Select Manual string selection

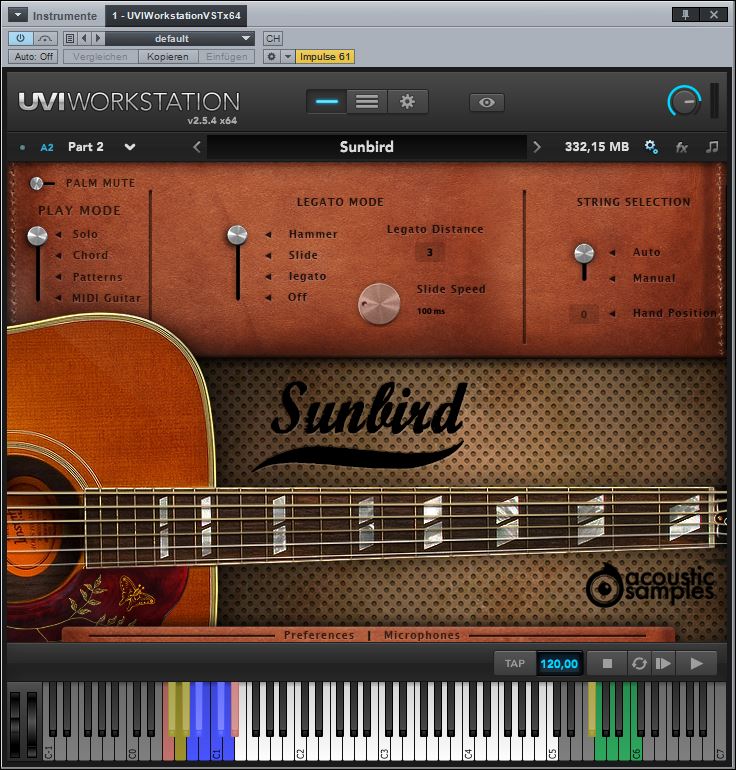[654, 278]
